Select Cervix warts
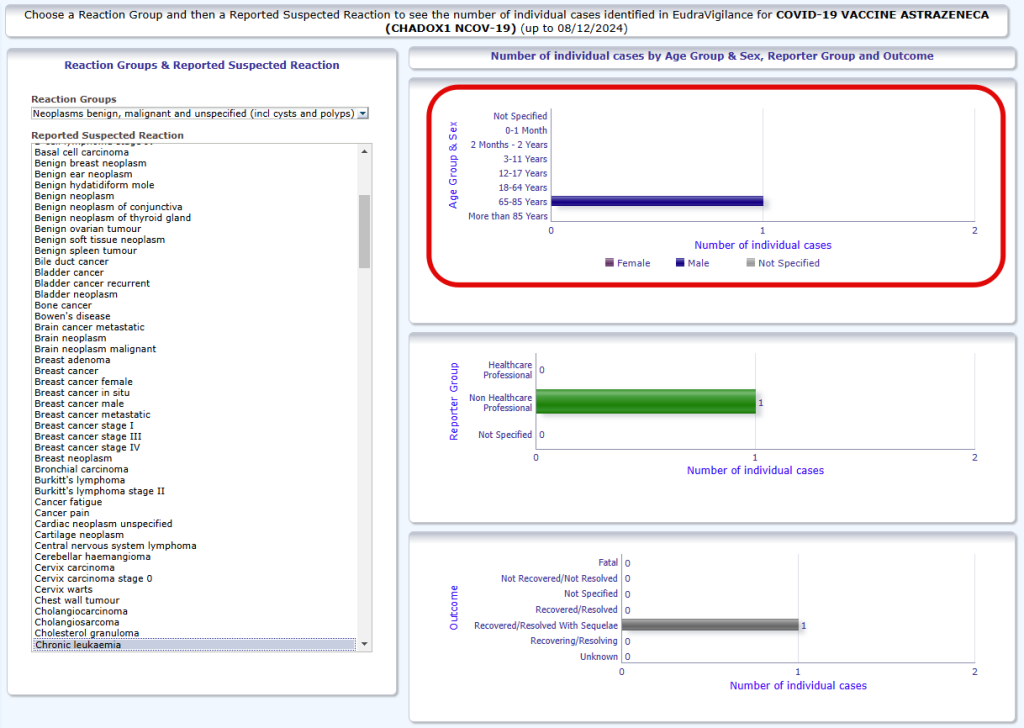 pyautogui.click(x=63, y=590)
